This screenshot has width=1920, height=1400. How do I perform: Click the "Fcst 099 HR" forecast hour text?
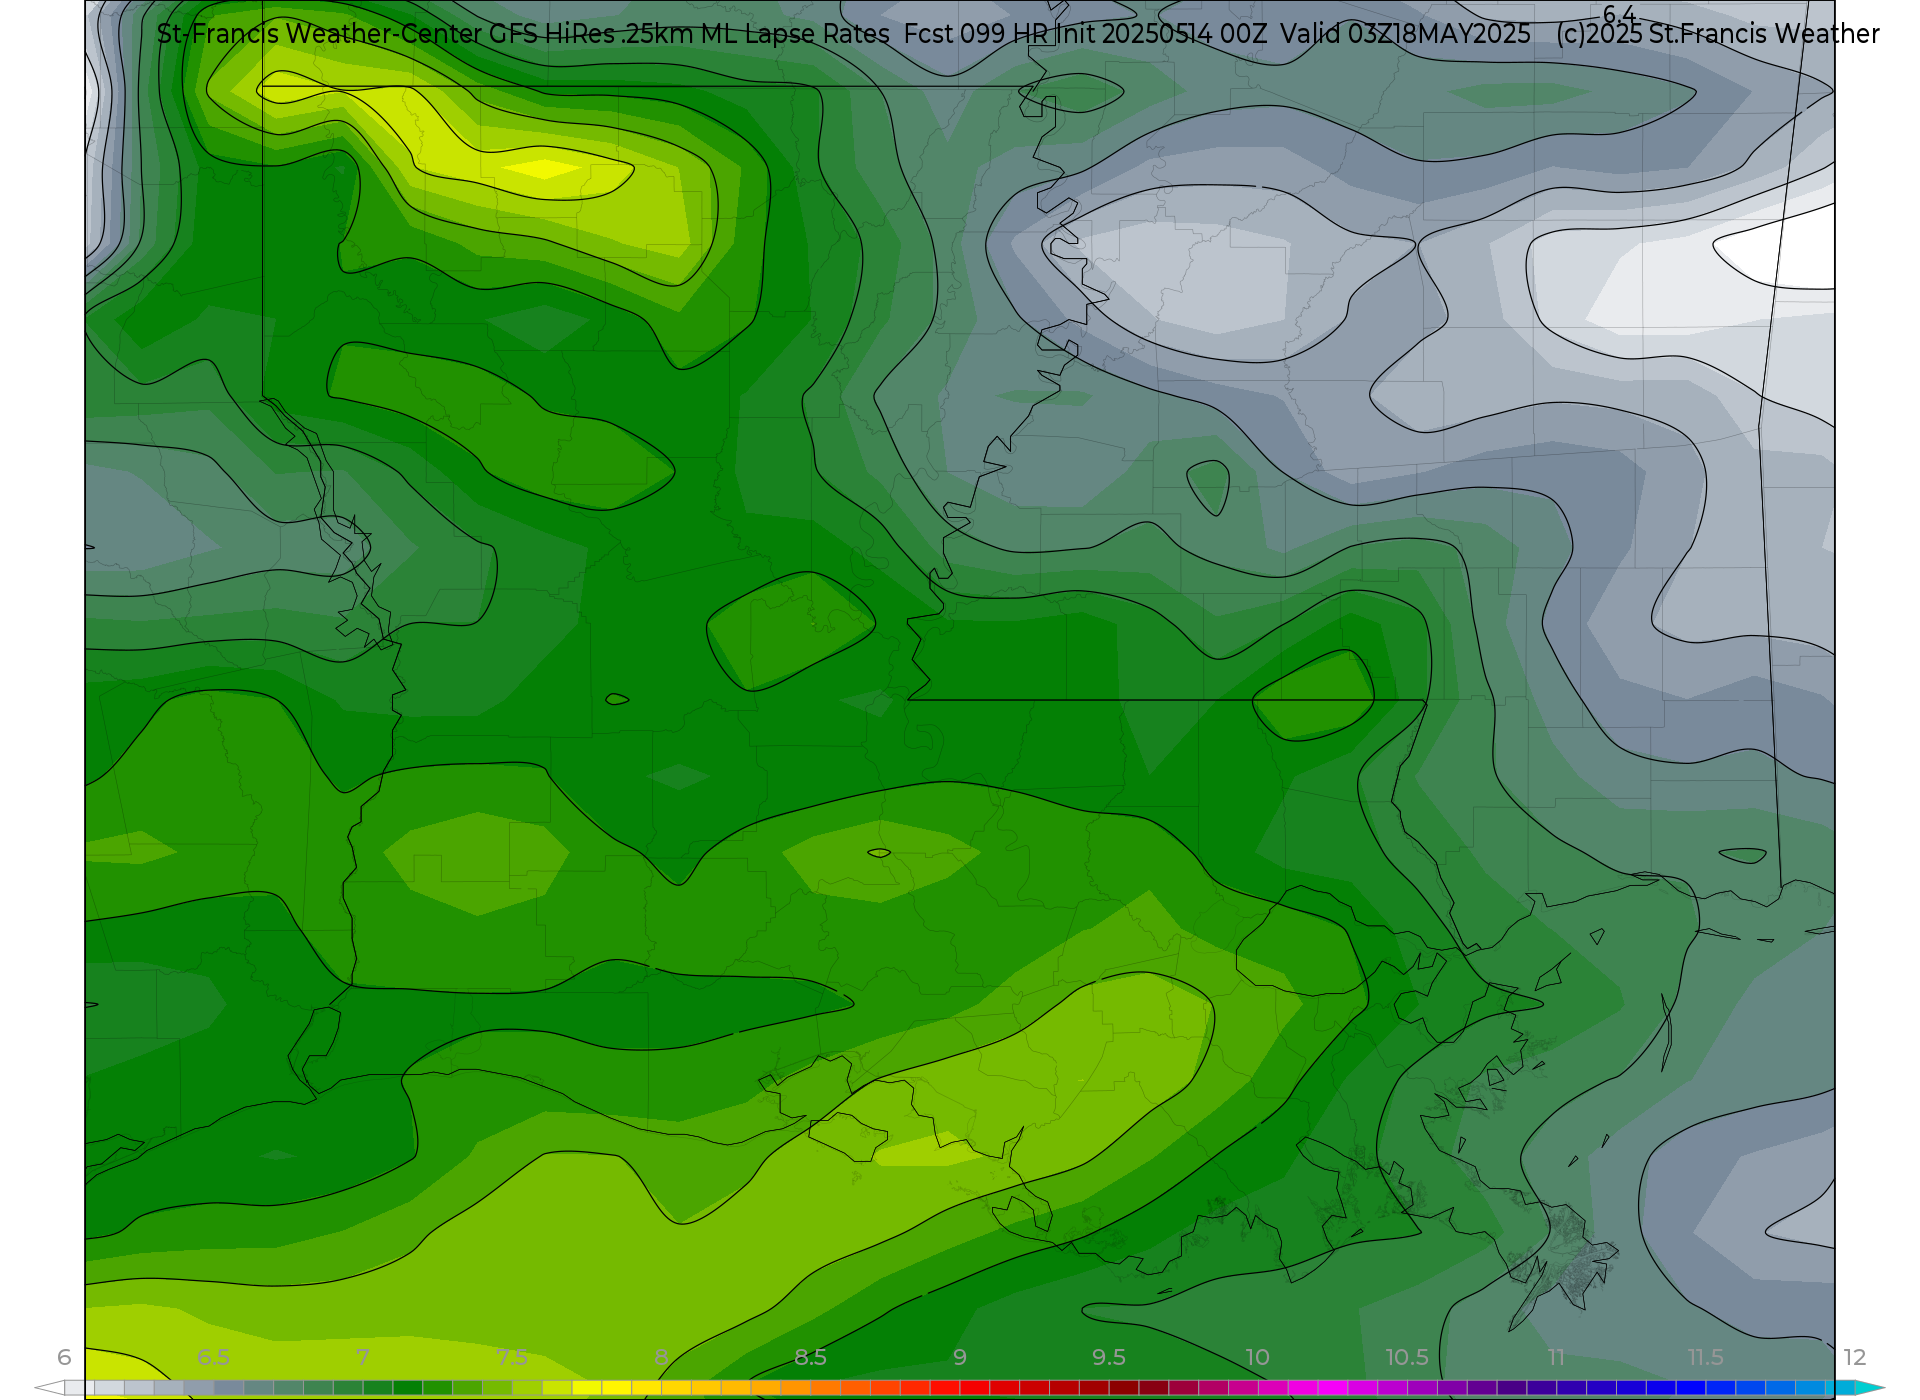tap(975, 34)
